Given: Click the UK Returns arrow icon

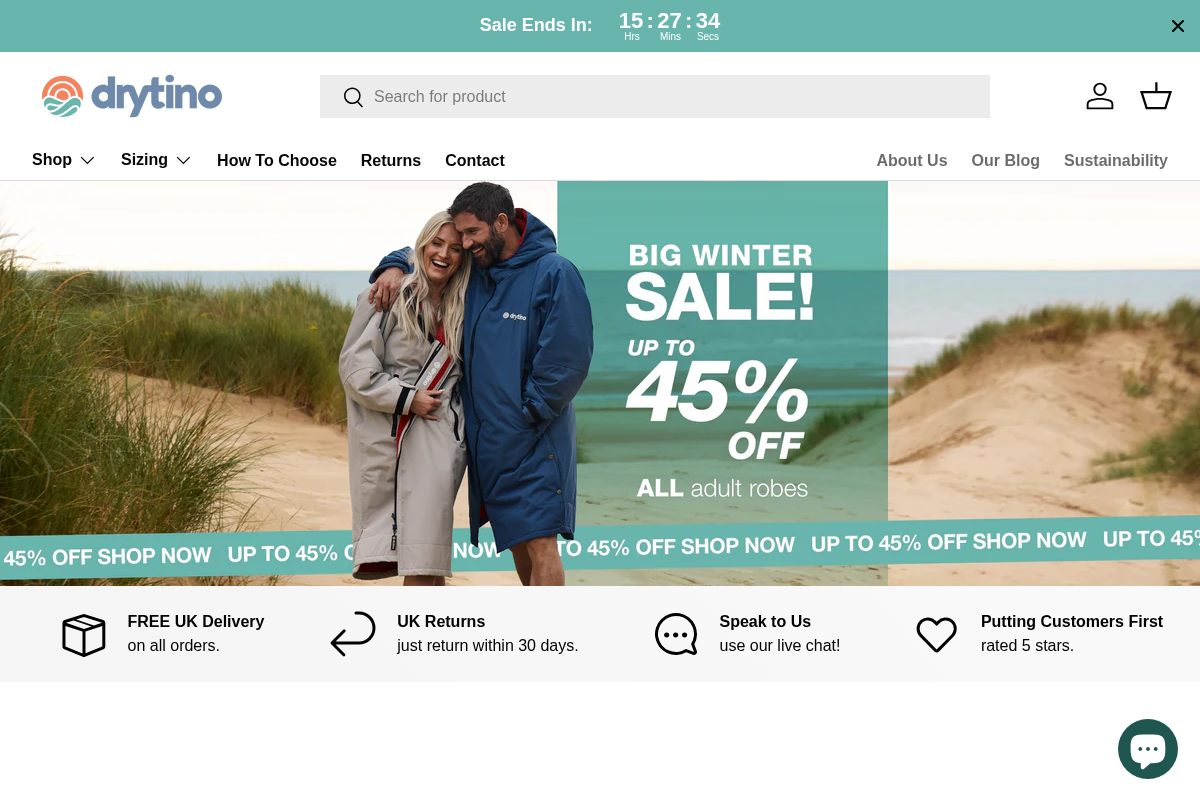Looking at the screenshot, I should pyautogui.click(x=352, y=634).
